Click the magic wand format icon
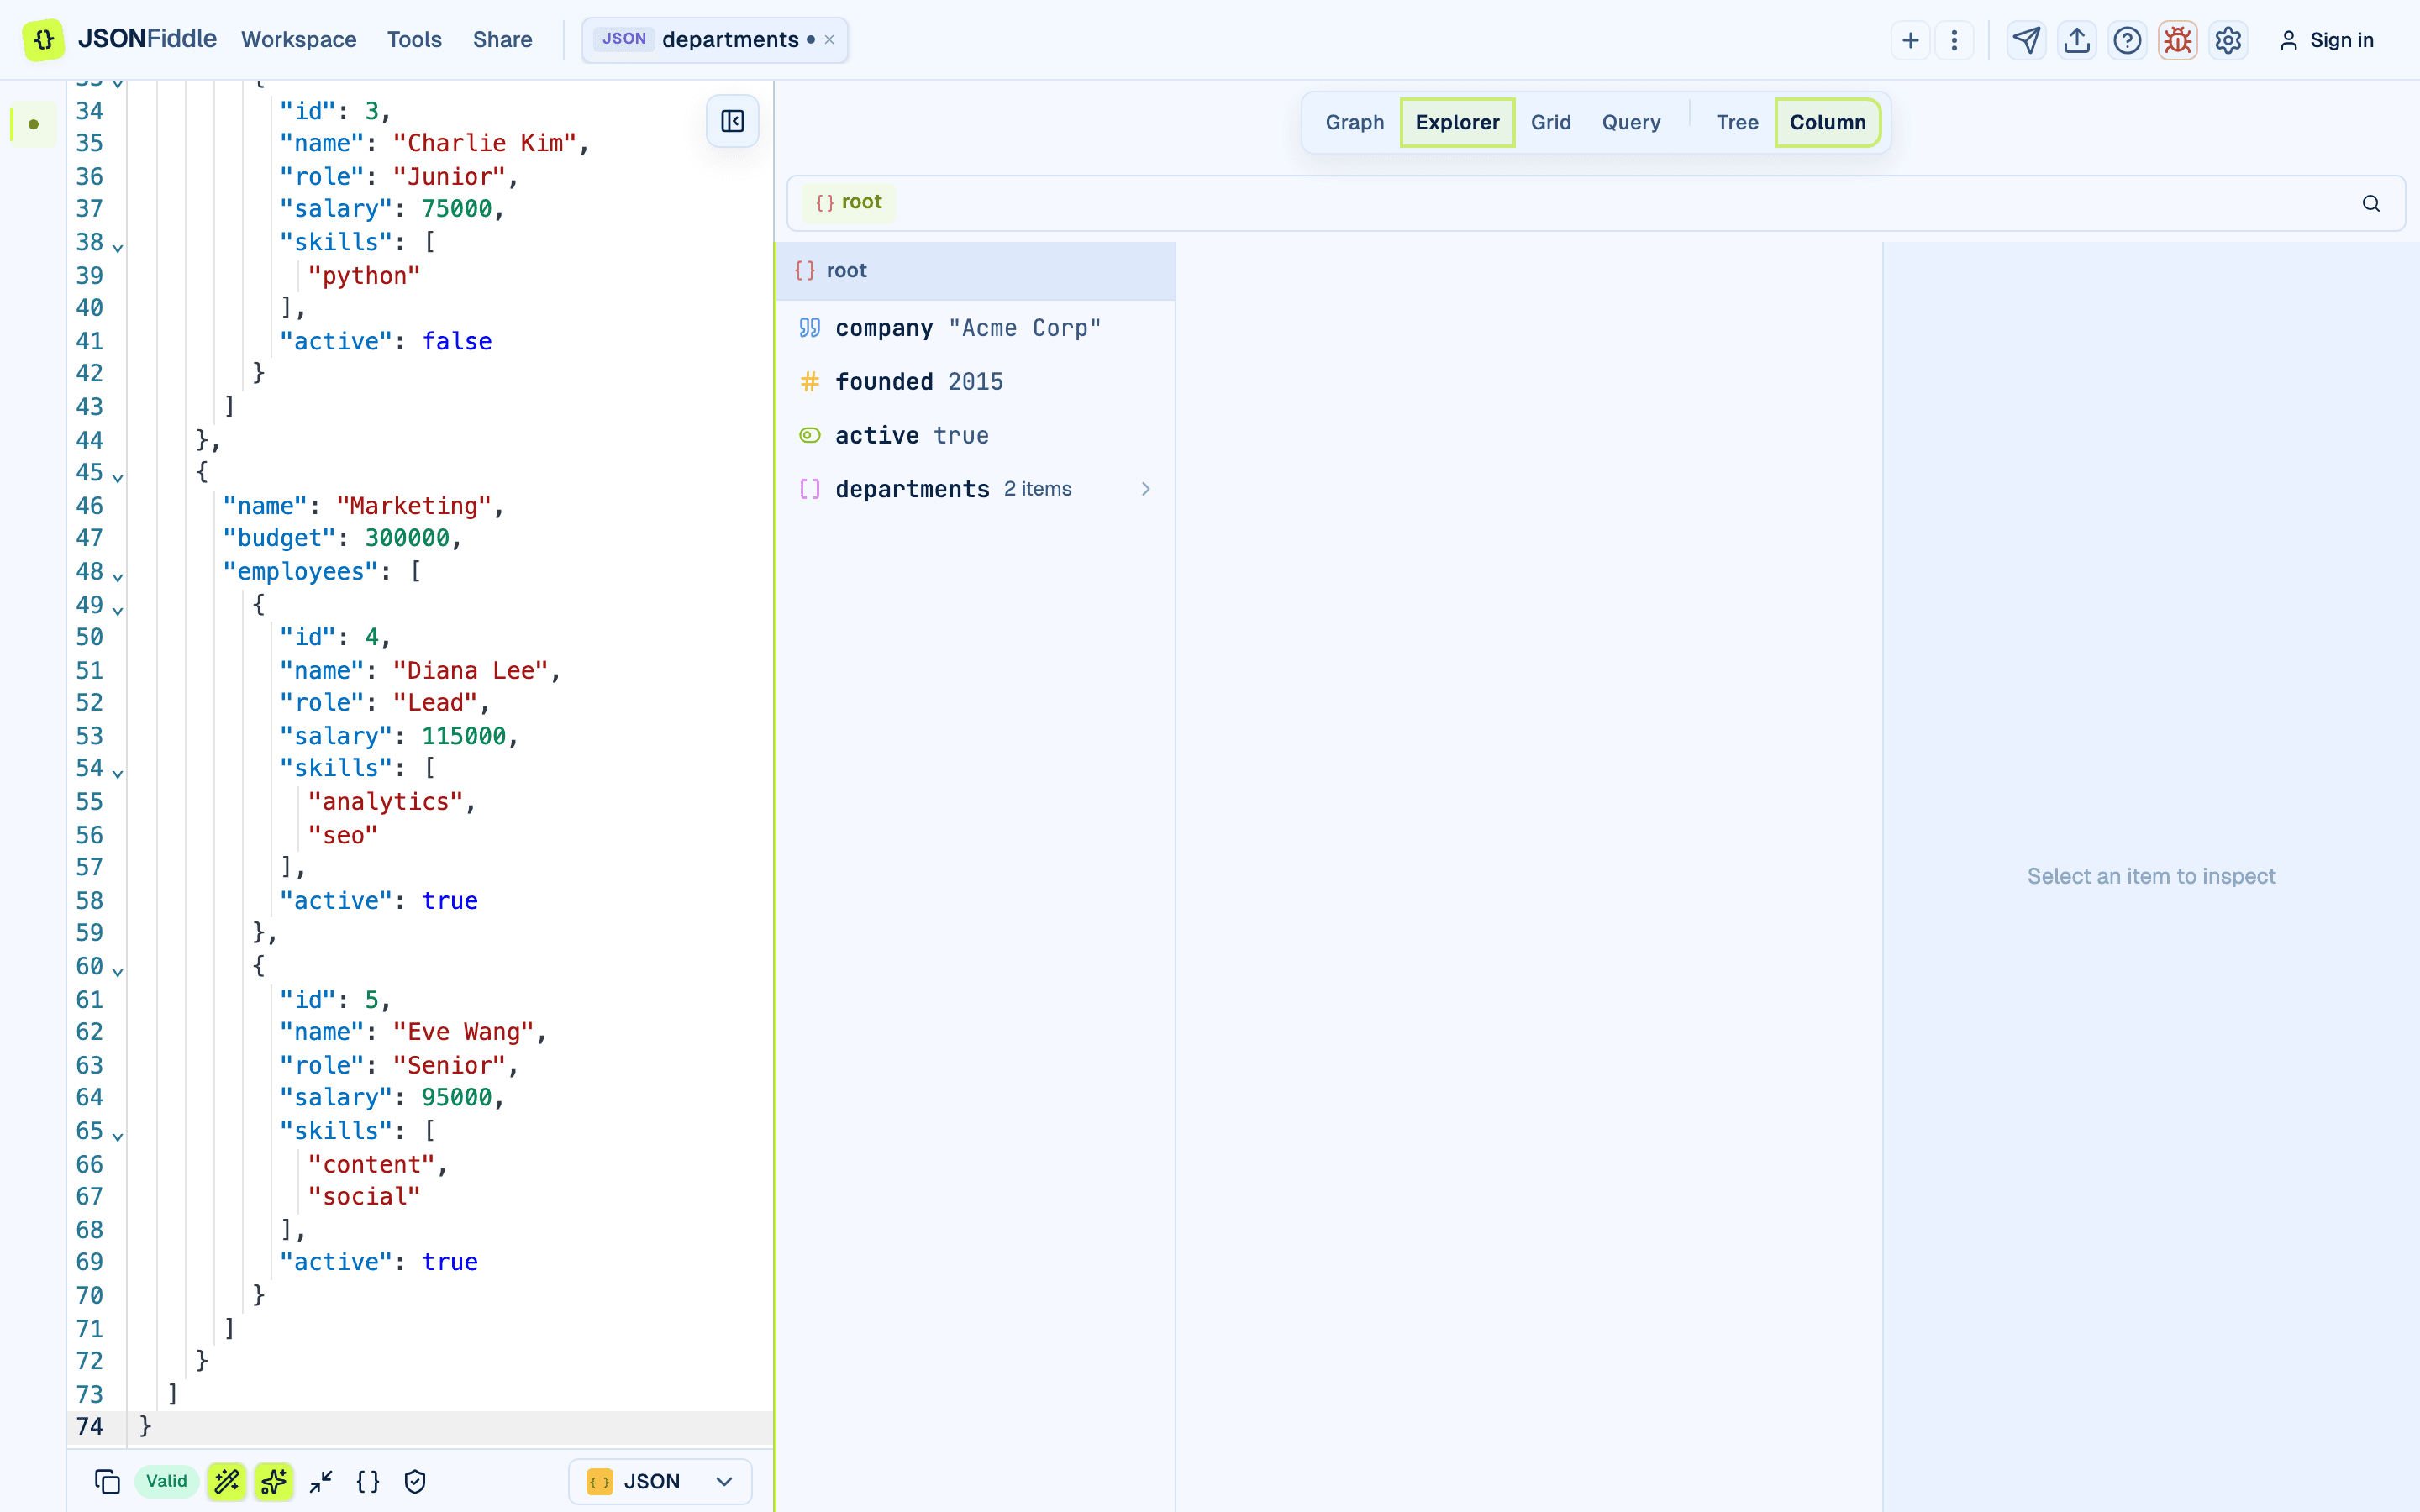 pyautogui.click(x=227, y=1481)
